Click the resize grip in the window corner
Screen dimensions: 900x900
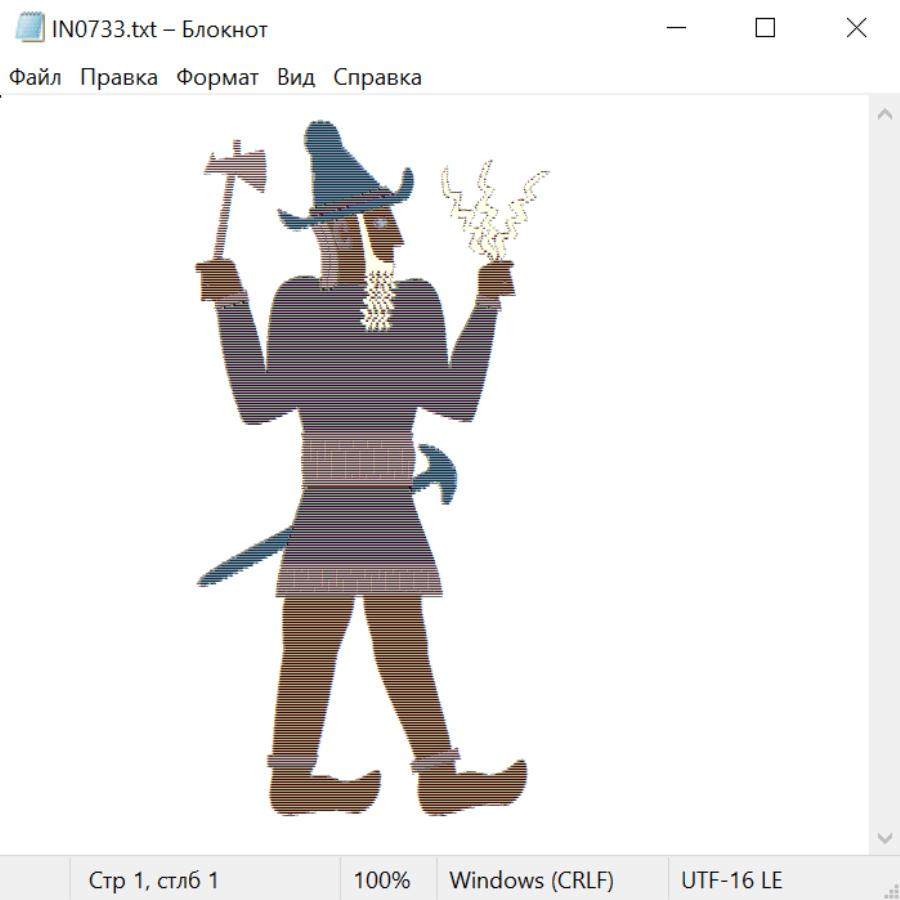pyautogui.click(x=891, y=891)
